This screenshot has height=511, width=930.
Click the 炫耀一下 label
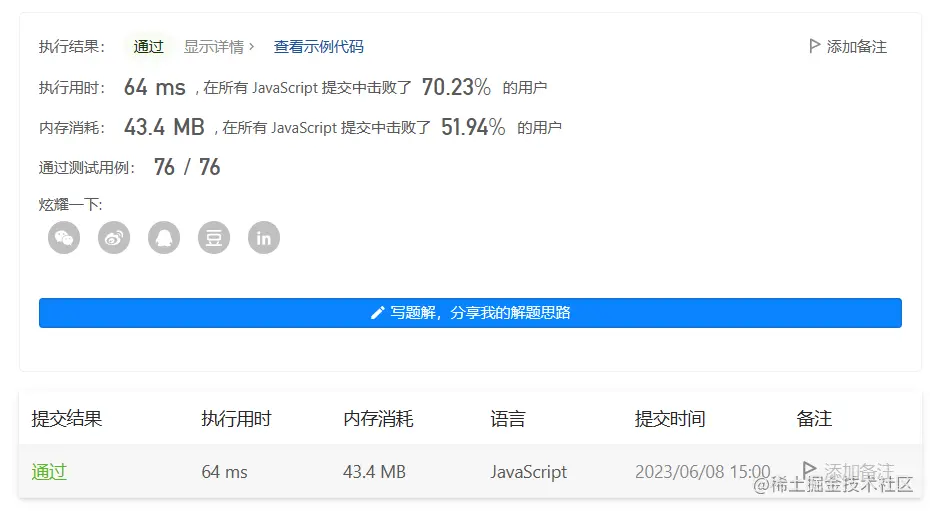(71, 205)
